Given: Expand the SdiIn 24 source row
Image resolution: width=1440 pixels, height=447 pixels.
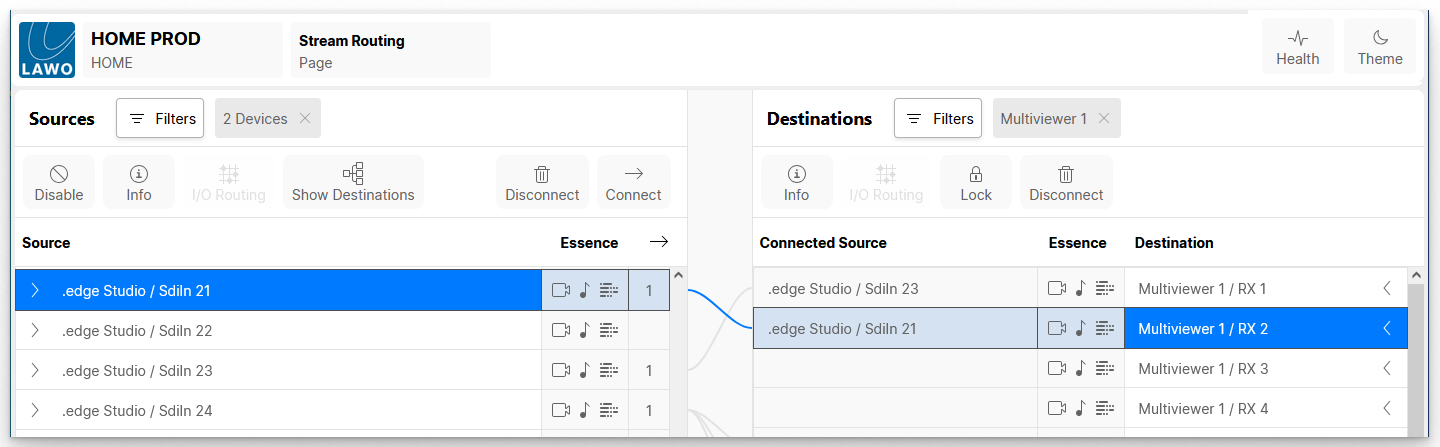Looking at the screenshot, I should coord(35,411).
